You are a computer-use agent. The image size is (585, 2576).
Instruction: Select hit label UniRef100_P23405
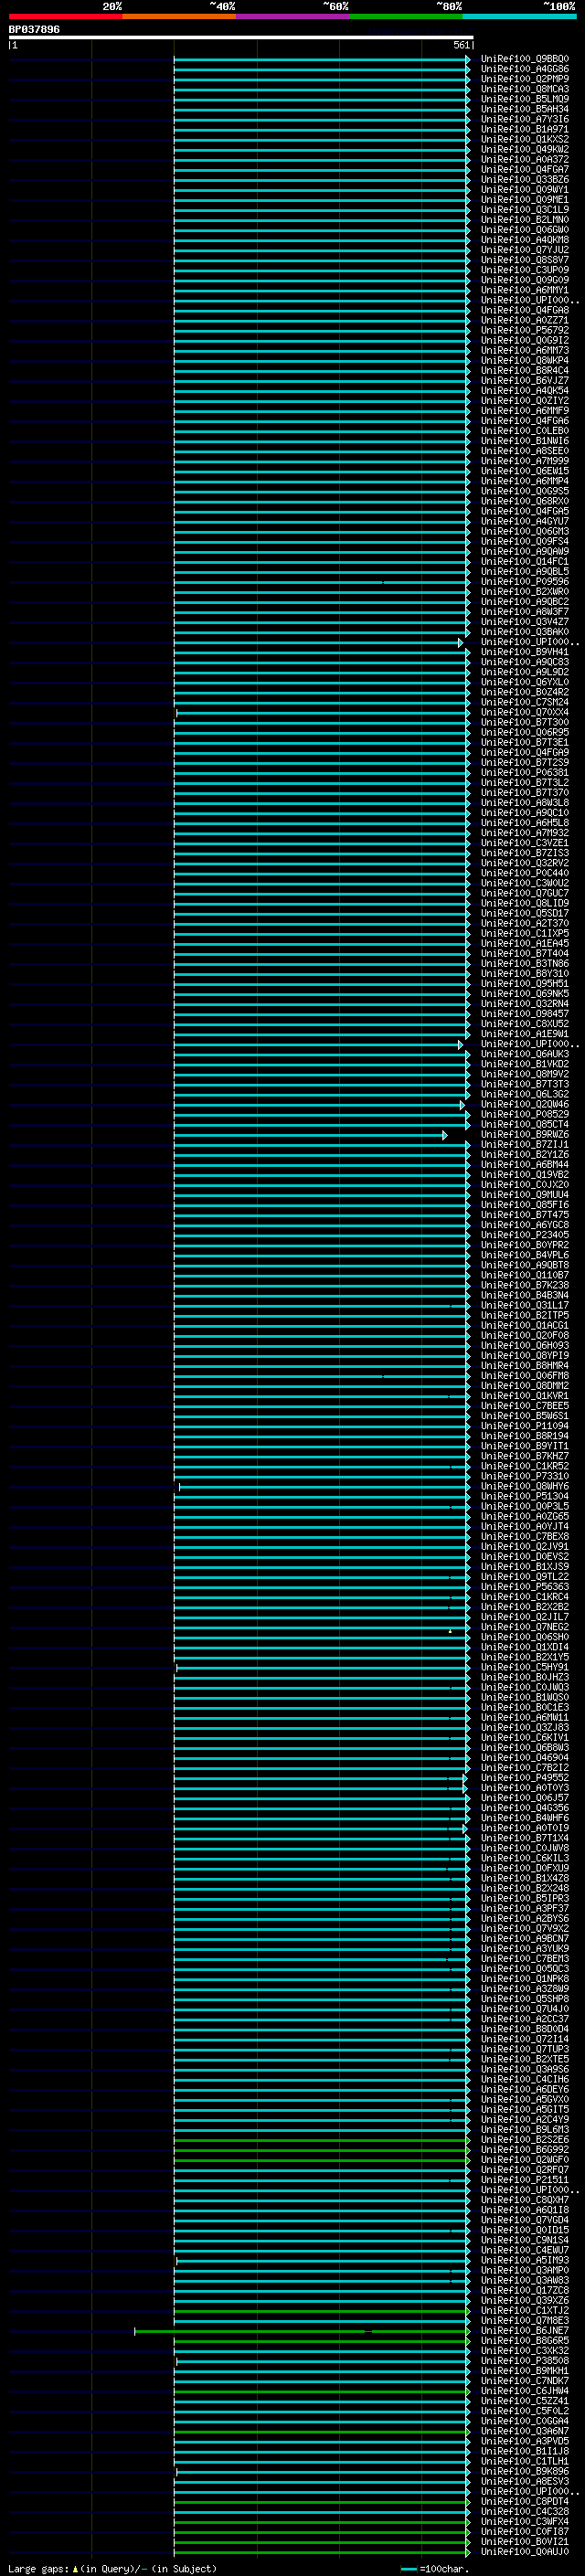tap(525, 1235)
